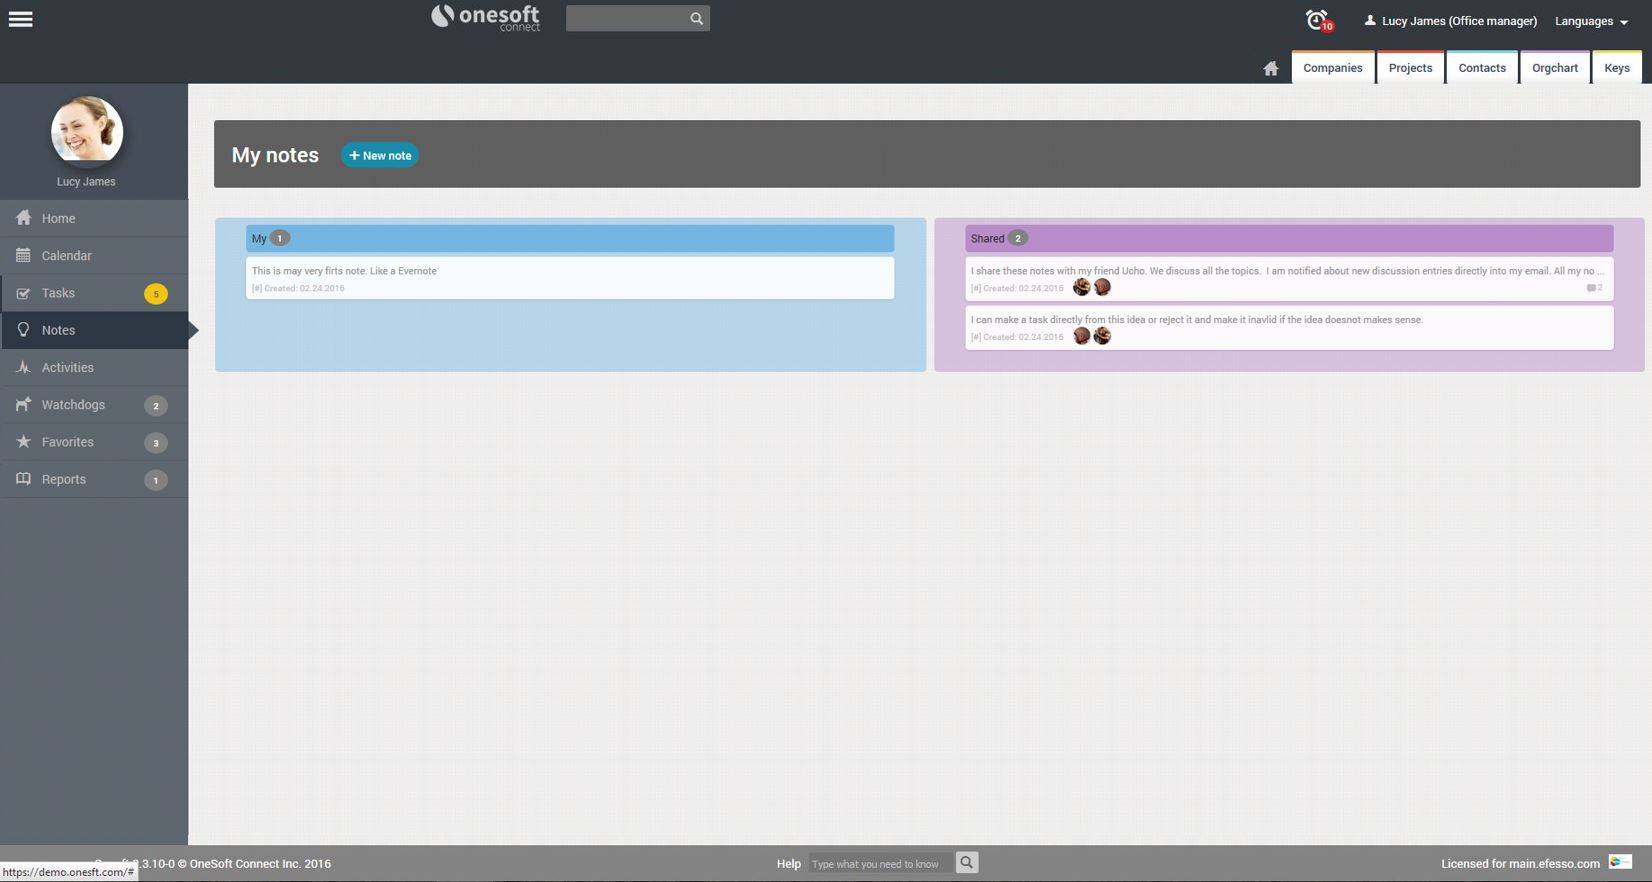Click the second avatar on the Ucho note

[1102, 287]
